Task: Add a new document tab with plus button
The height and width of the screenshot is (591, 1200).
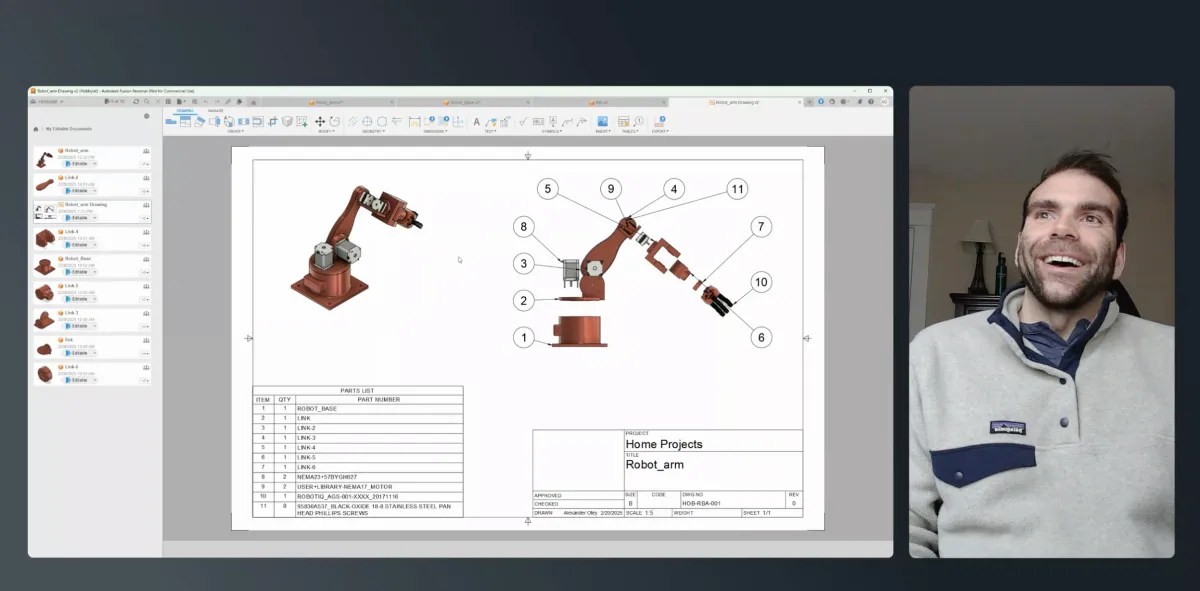Action: coord(809,102)
